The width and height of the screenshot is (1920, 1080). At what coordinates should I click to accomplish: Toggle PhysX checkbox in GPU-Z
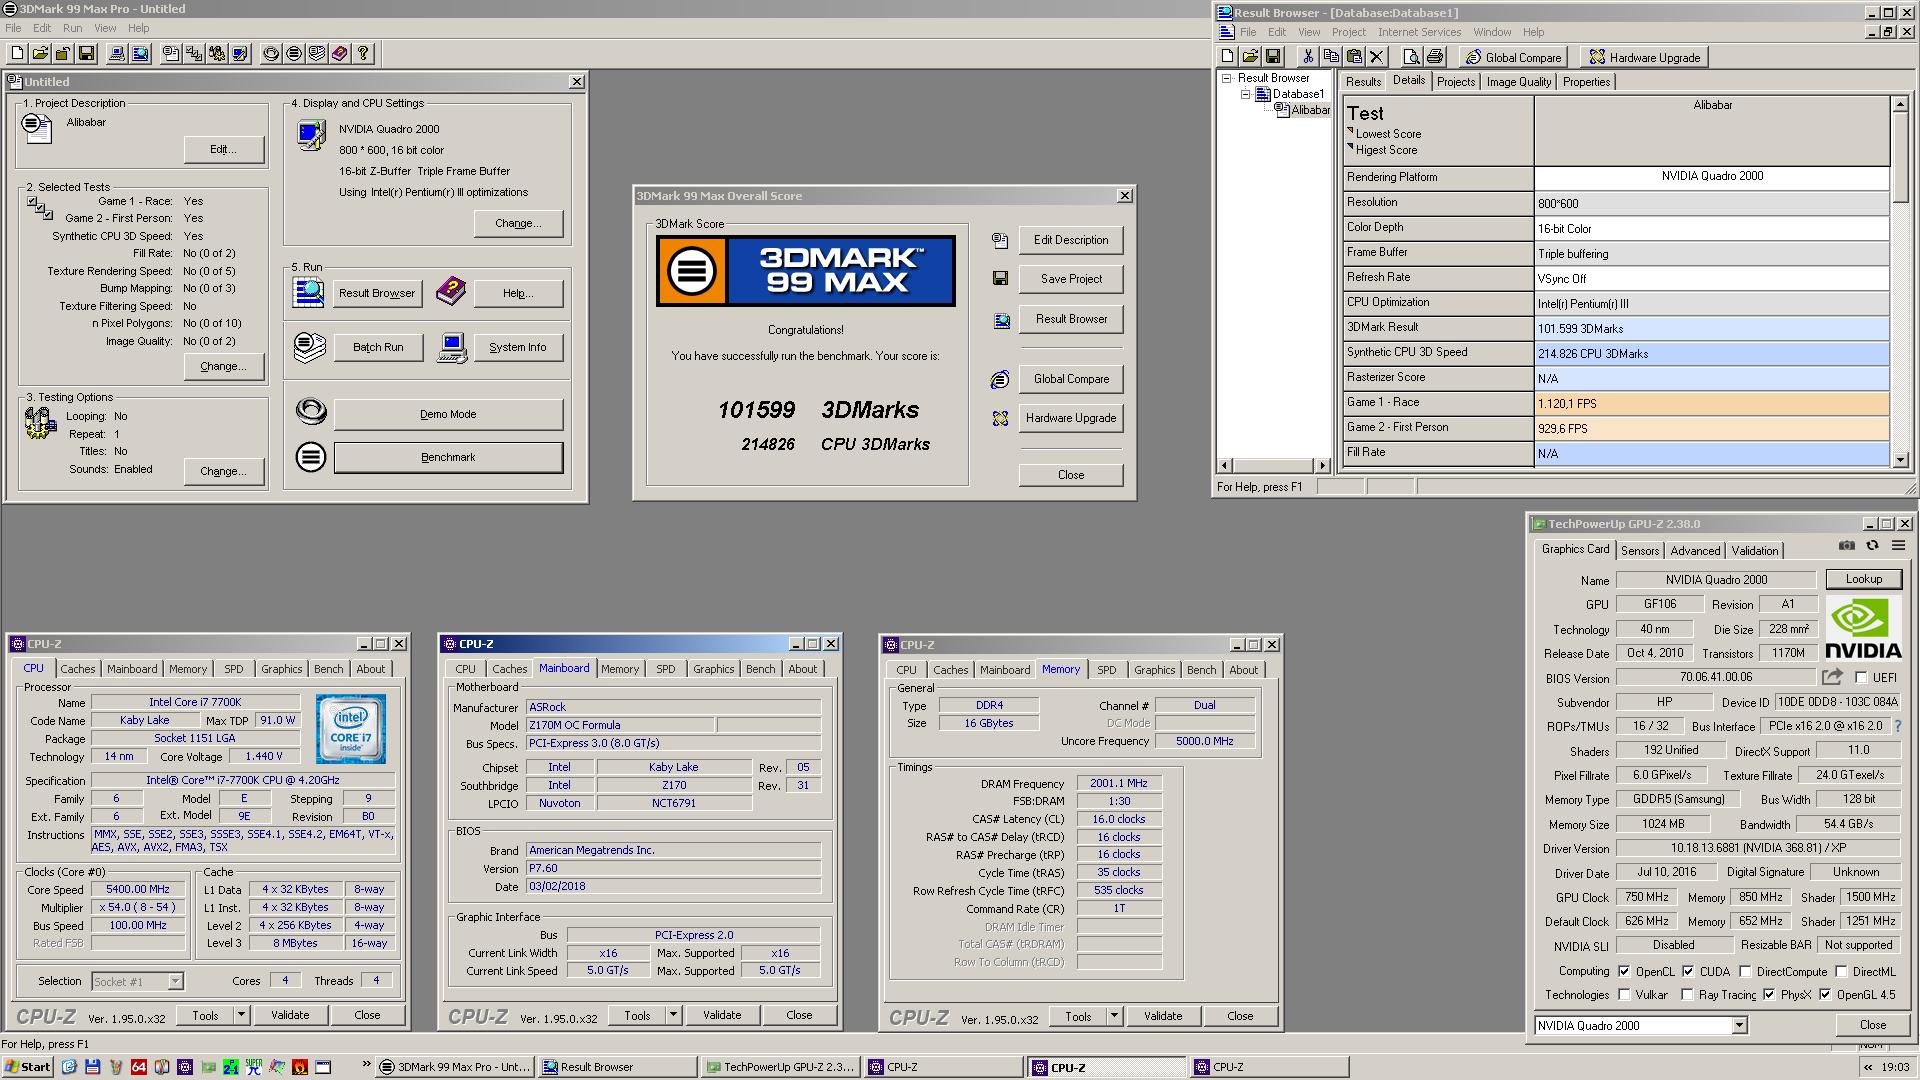(x=1769, y=995)
